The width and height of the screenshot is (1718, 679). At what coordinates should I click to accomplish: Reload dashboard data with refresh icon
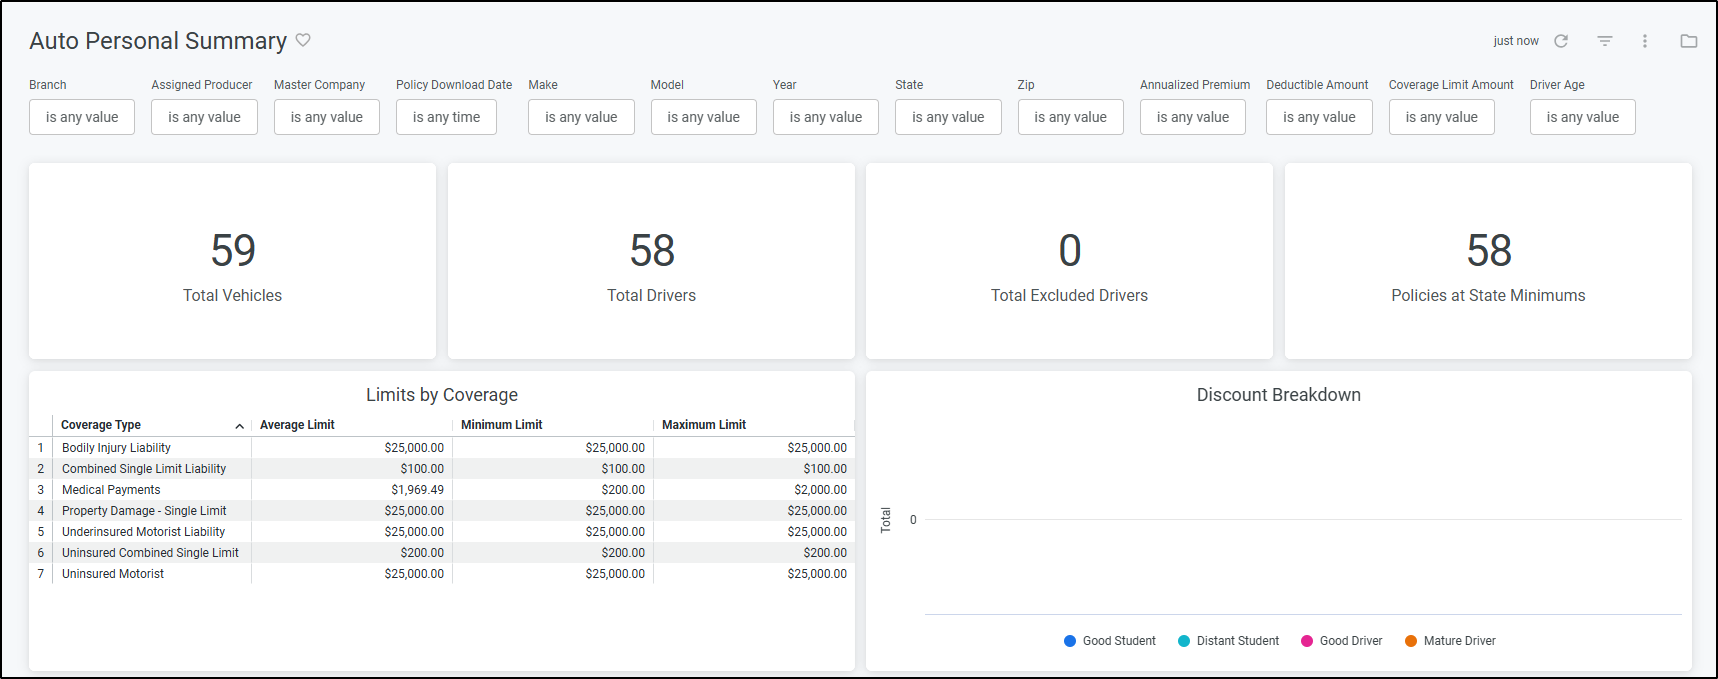click(1561, 41)
